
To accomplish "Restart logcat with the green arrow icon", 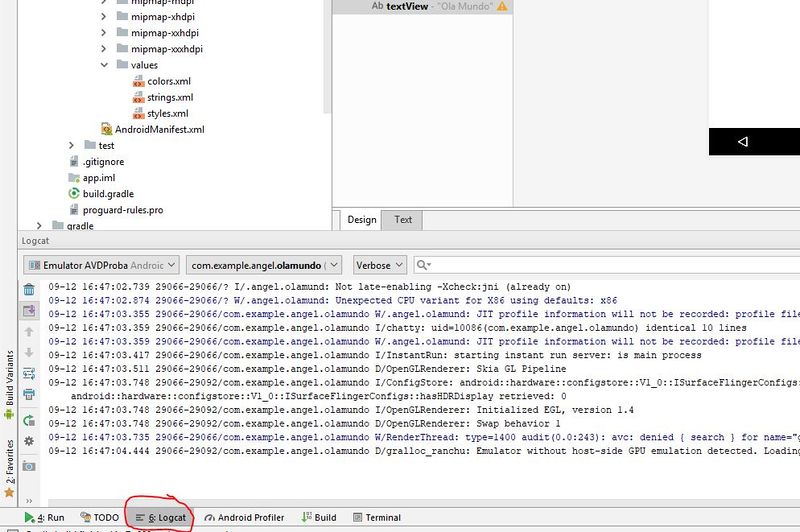I will (x=29, y=420).
